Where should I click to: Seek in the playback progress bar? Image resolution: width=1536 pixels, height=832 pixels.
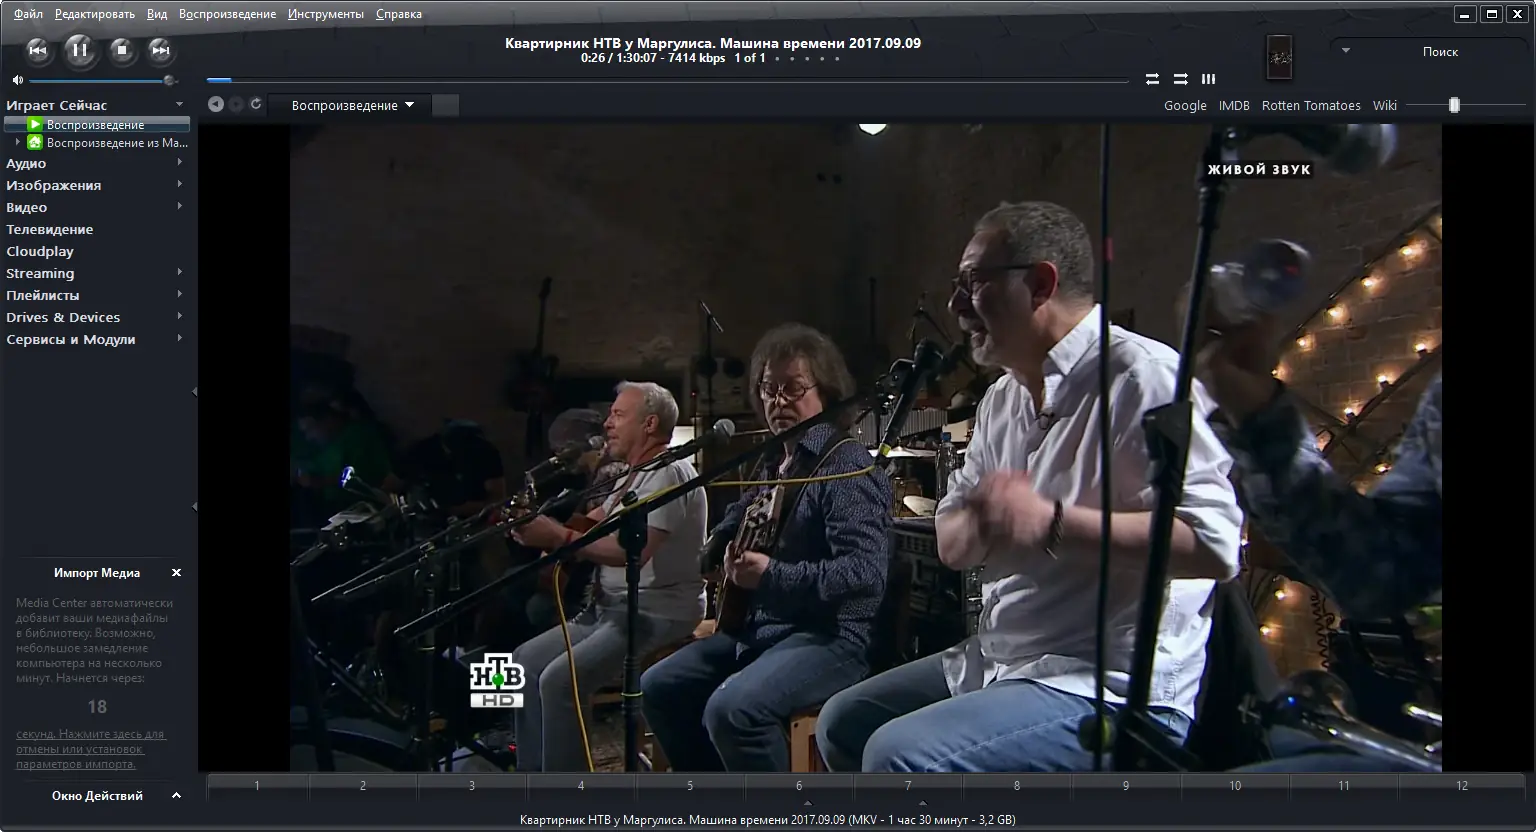[x=667, y=80]
